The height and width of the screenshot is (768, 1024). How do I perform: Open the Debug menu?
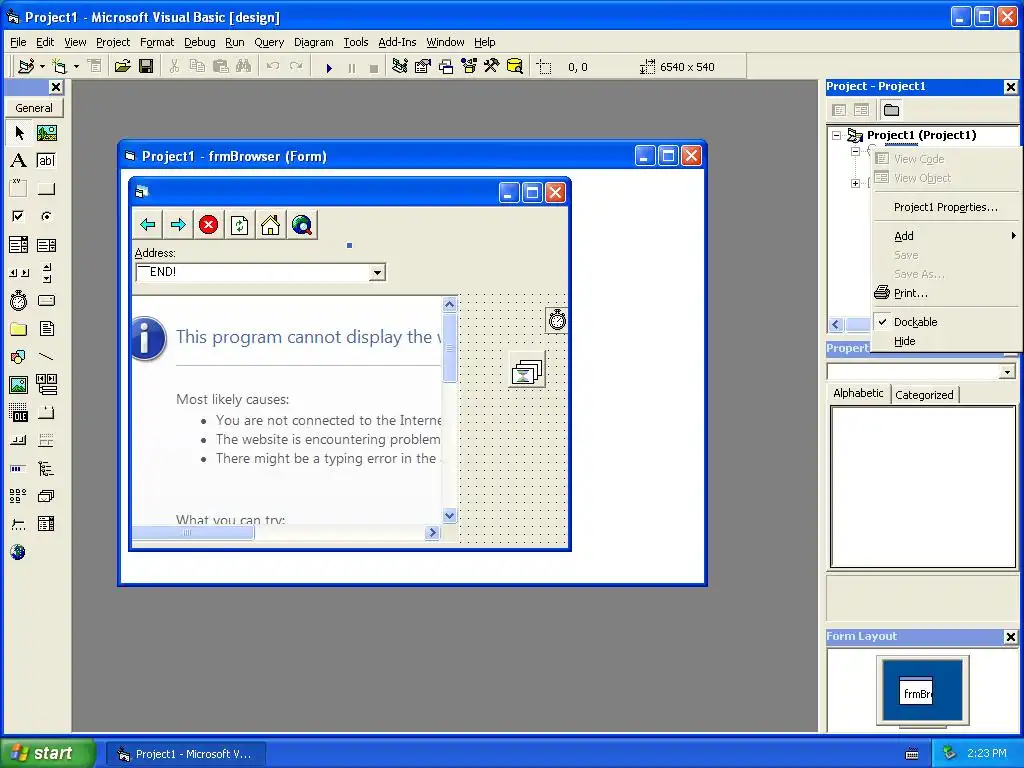[x=199, y=42]
